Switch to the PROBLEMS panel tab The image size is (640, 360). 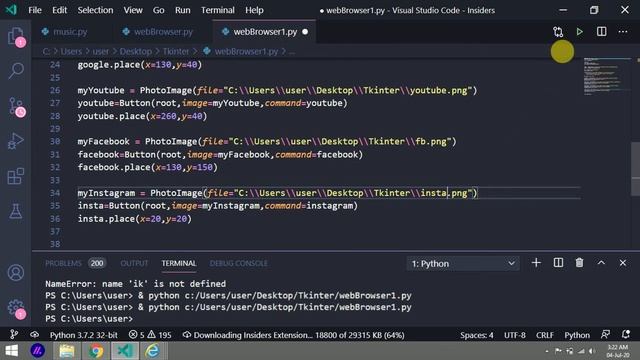(63, 263)
